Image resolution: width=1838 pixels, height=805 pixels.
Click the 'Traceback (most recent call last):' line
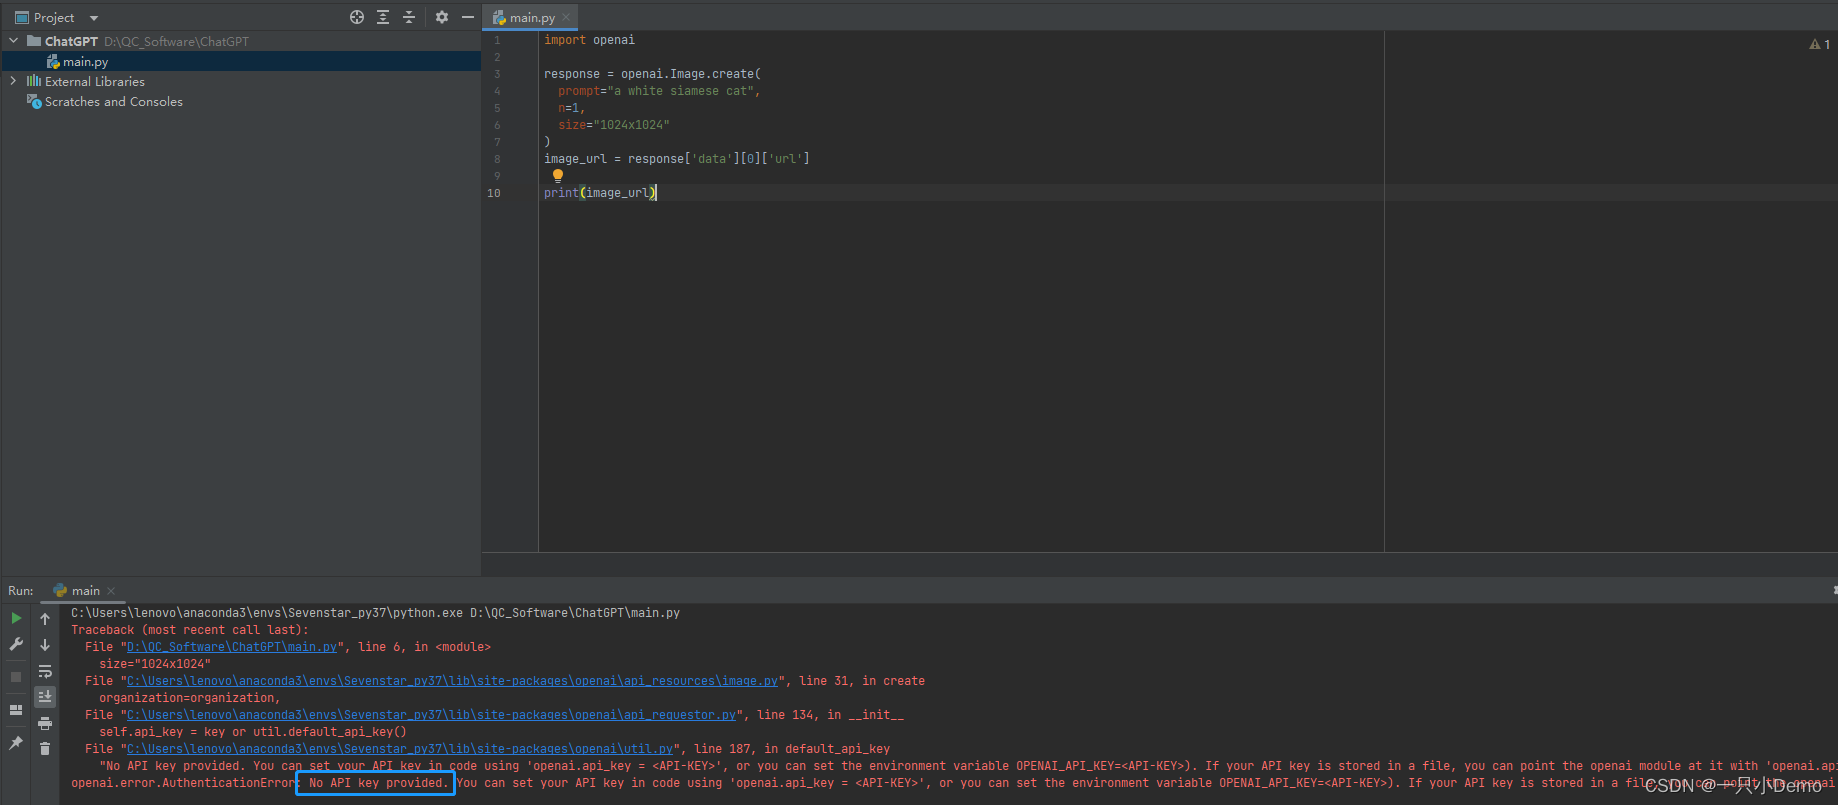click(x=190, y=630)
